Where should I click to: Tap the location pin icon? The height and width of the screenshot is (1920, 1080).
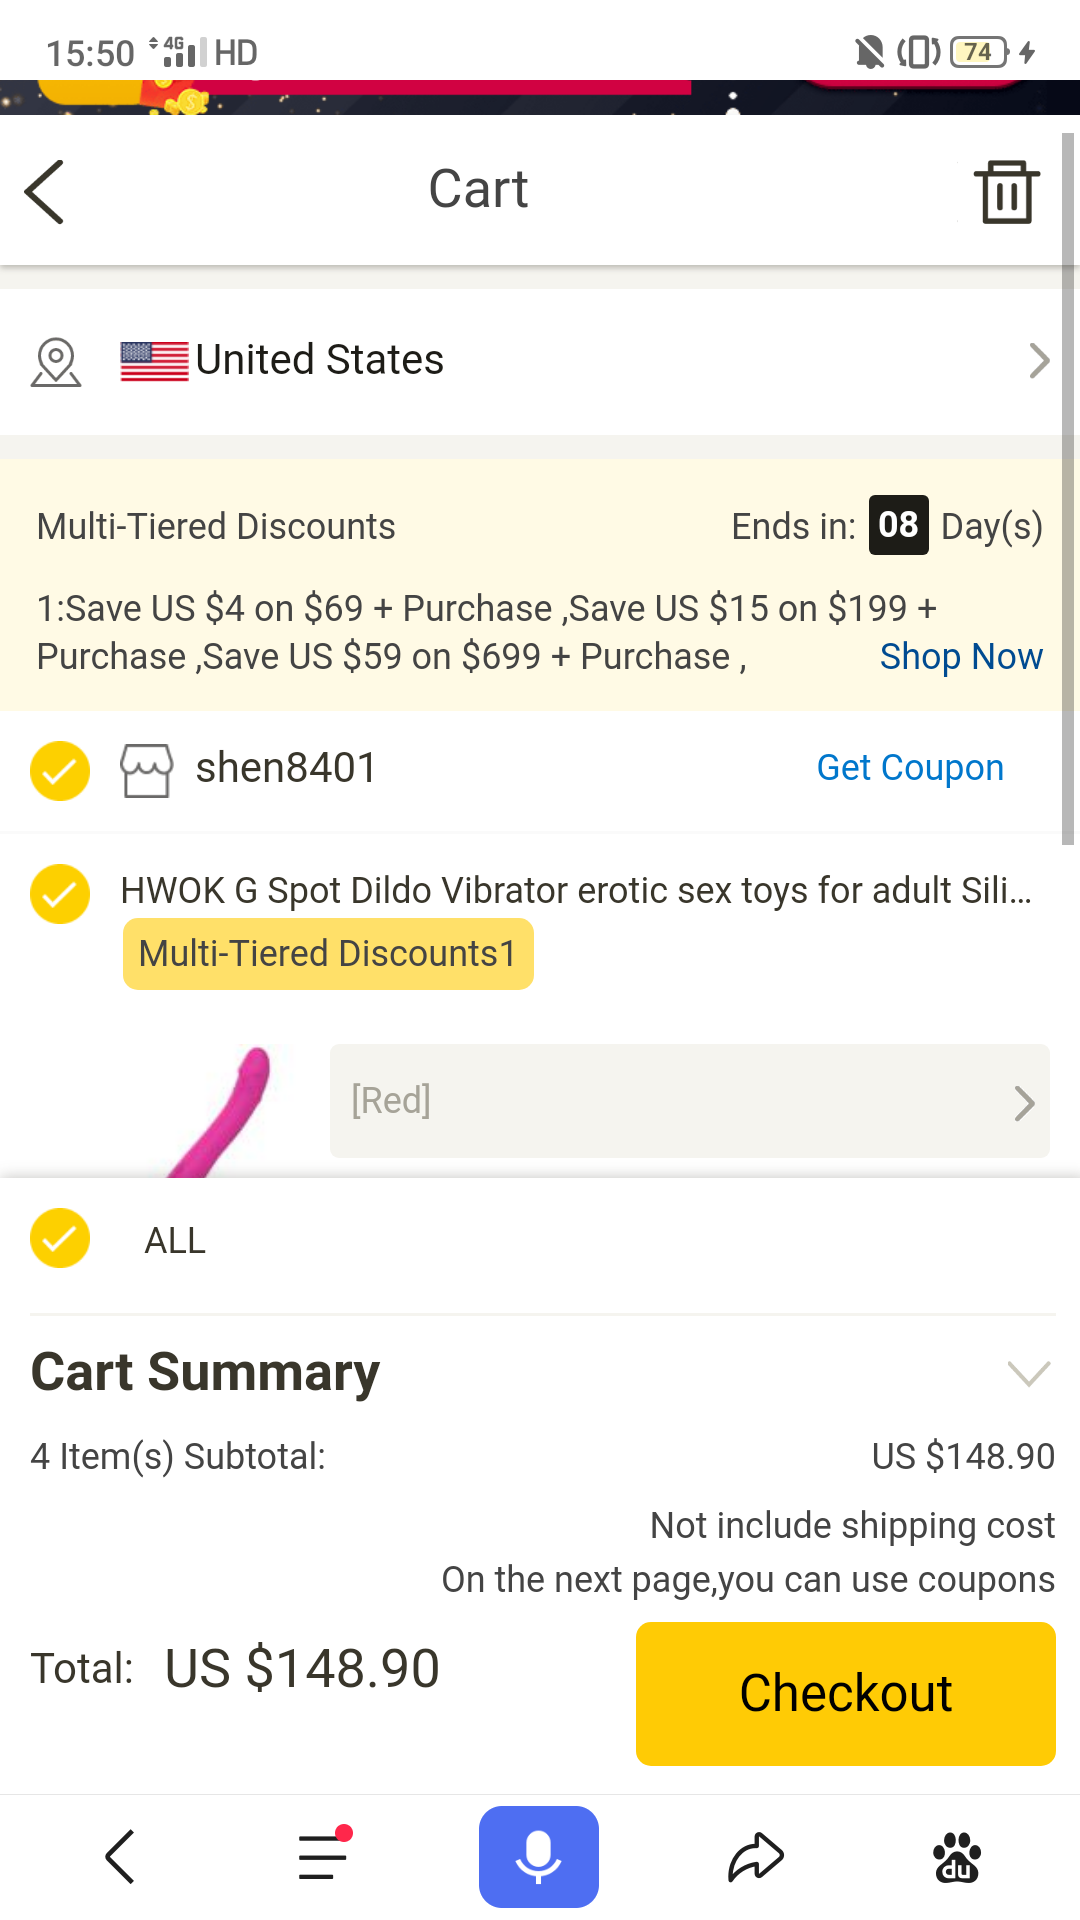[x=56, y=362]
